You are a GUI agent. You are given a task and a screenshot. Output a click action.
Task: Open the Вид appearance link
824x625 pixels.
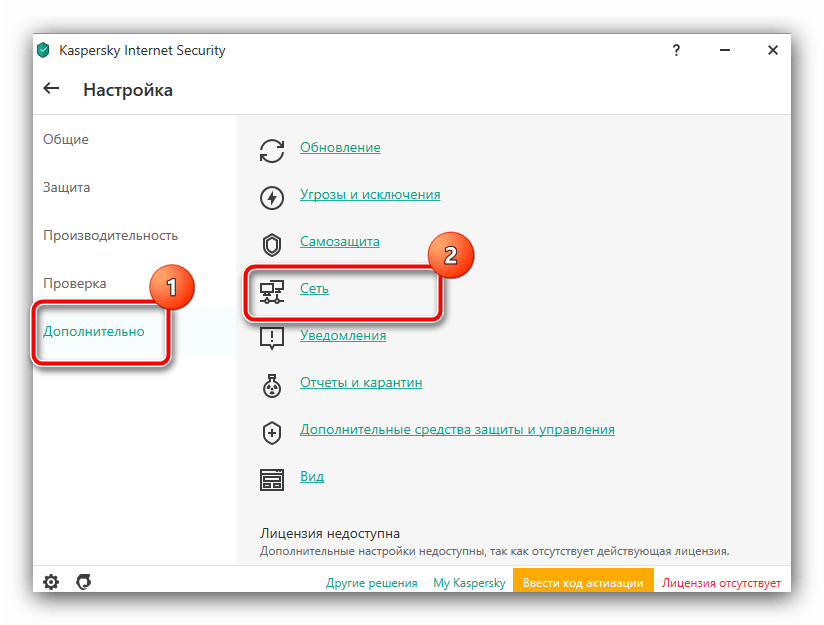312,476
